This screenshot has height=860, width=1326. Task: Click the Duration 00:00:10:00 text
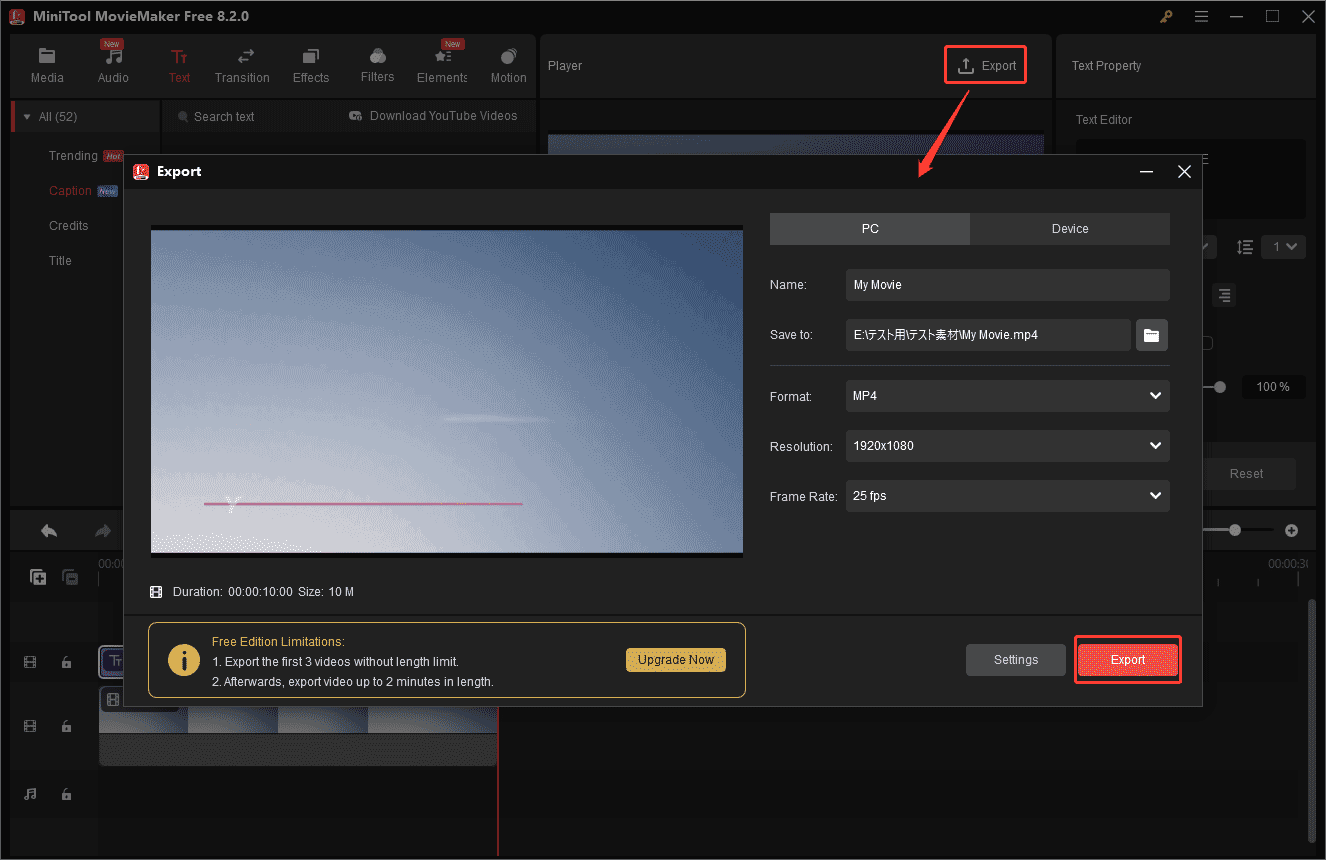coord(233,592)
